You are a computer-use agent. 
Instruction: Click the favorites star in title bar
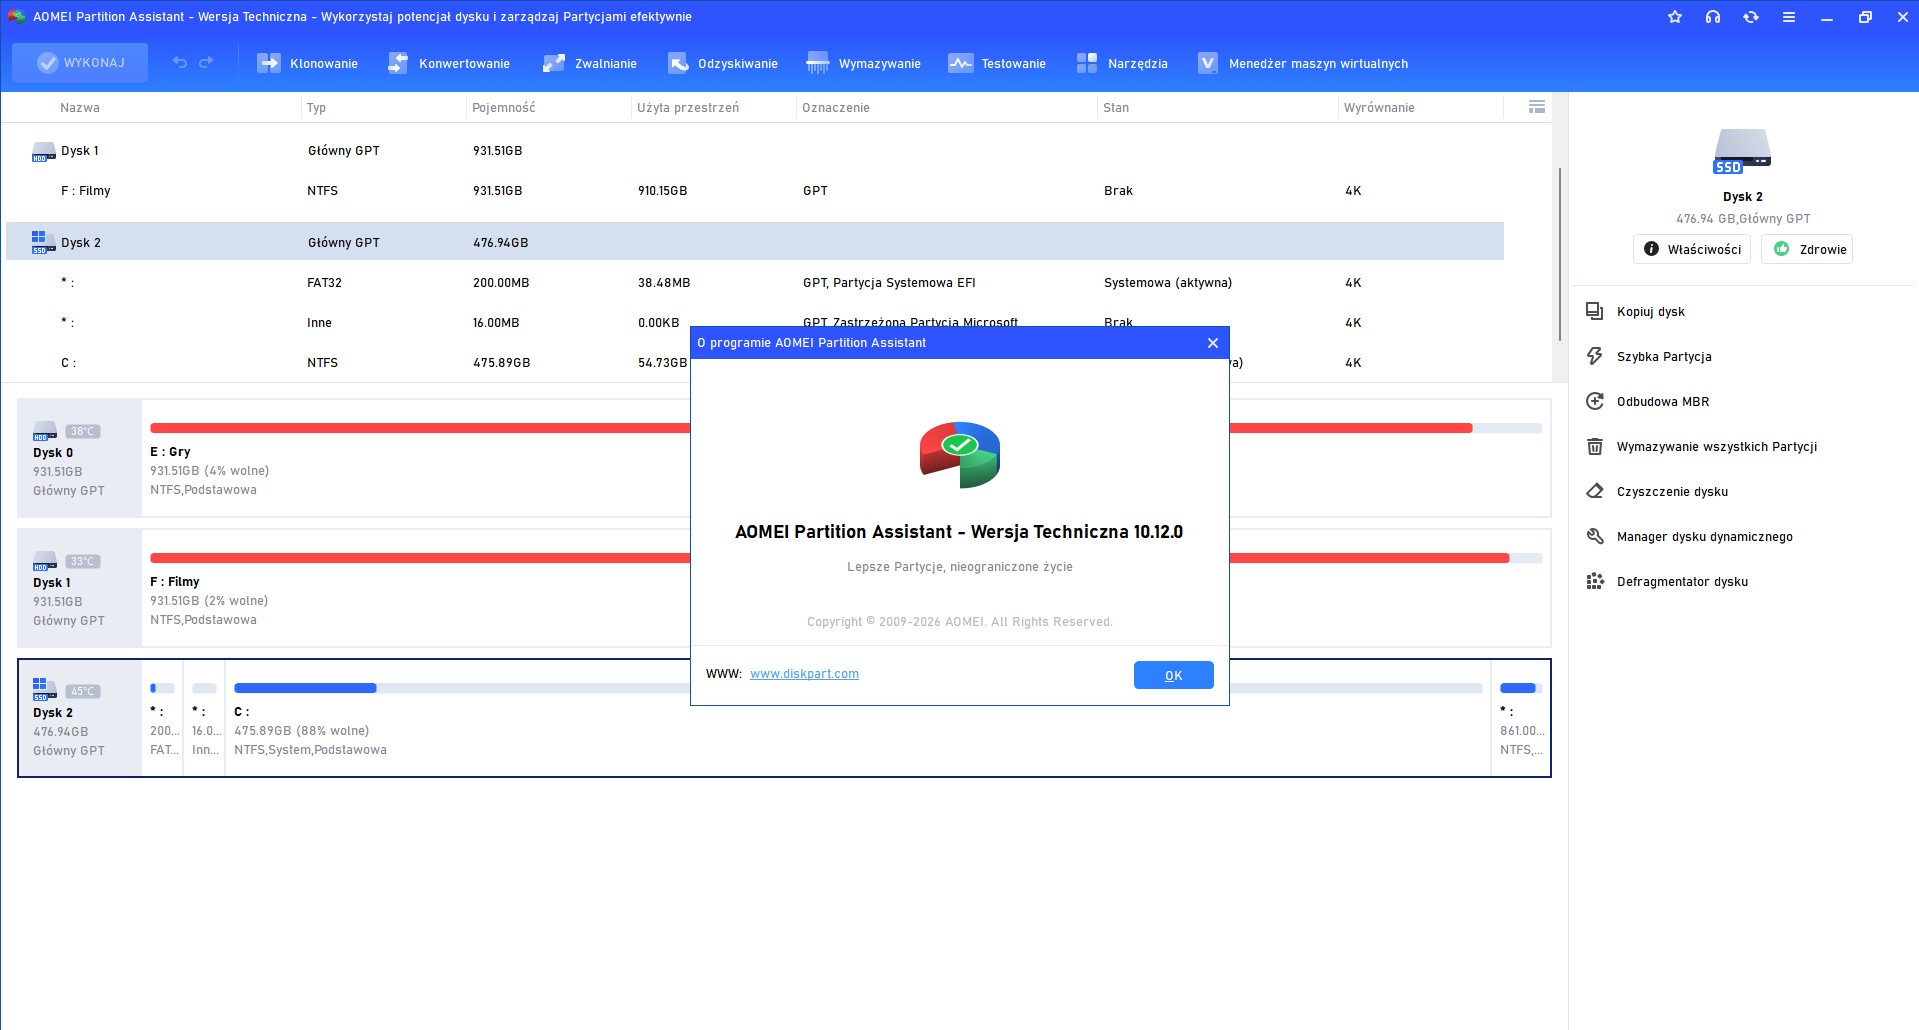[x=1675, y=17]
